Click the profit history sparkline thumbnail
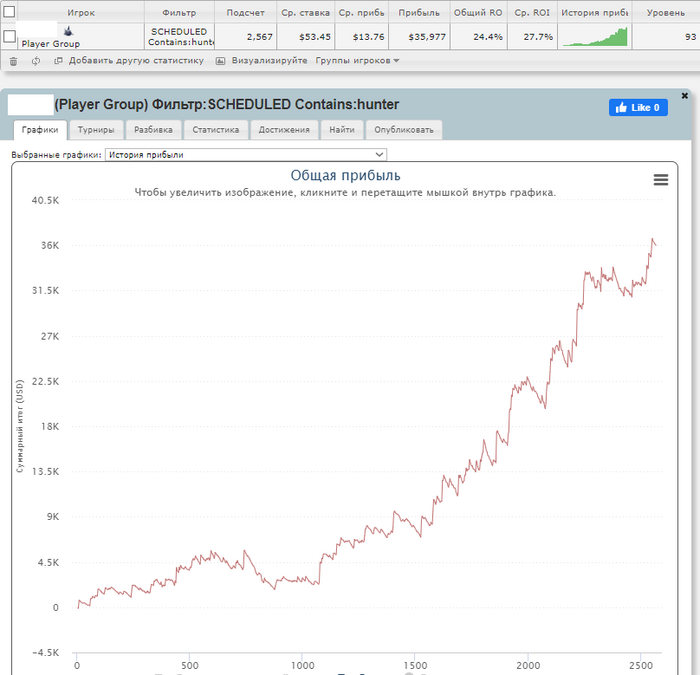Viewport: 700px width, 675px height. [x=595, y=37]
